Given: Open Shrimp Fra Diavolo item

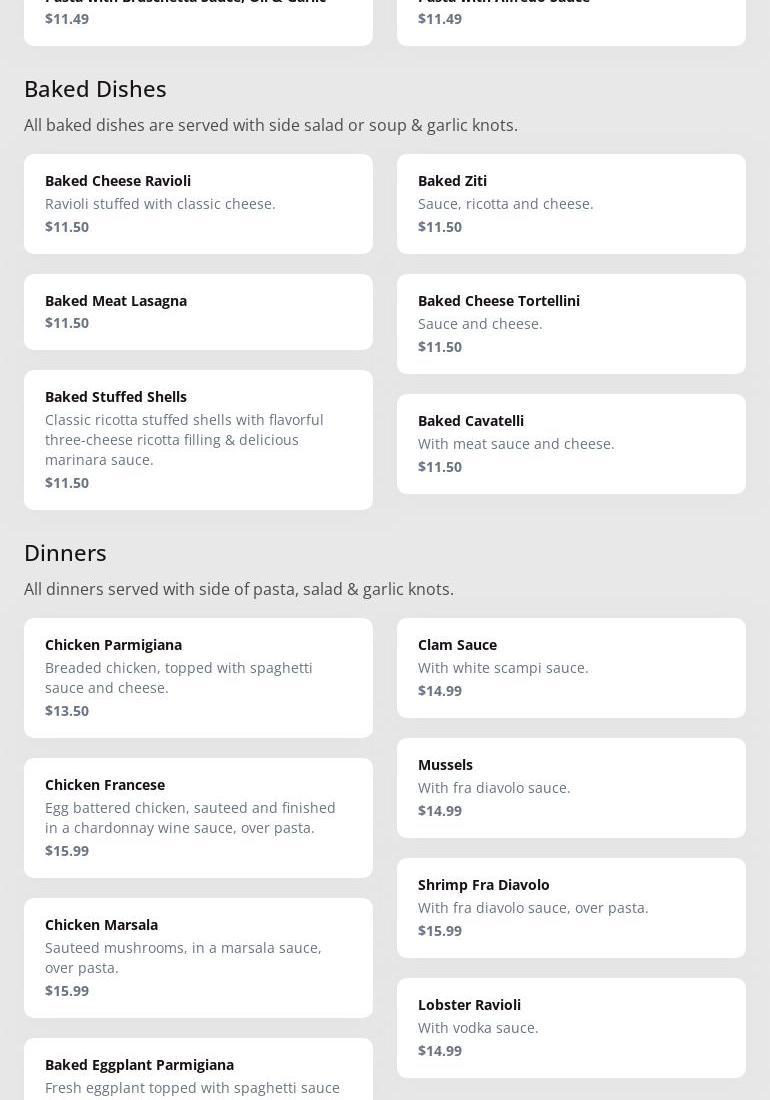Looking at the screenshot, I should pyautogui.click(x=571, y=907).
